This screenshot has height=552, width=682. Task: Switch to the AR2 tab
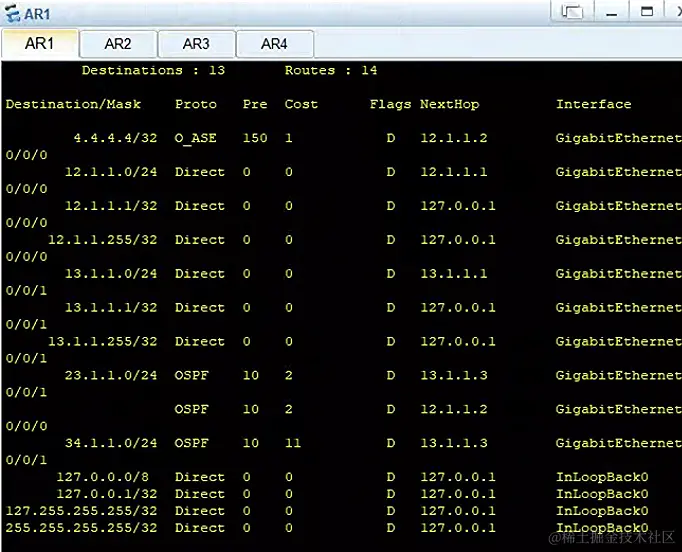tap(118, 44)
